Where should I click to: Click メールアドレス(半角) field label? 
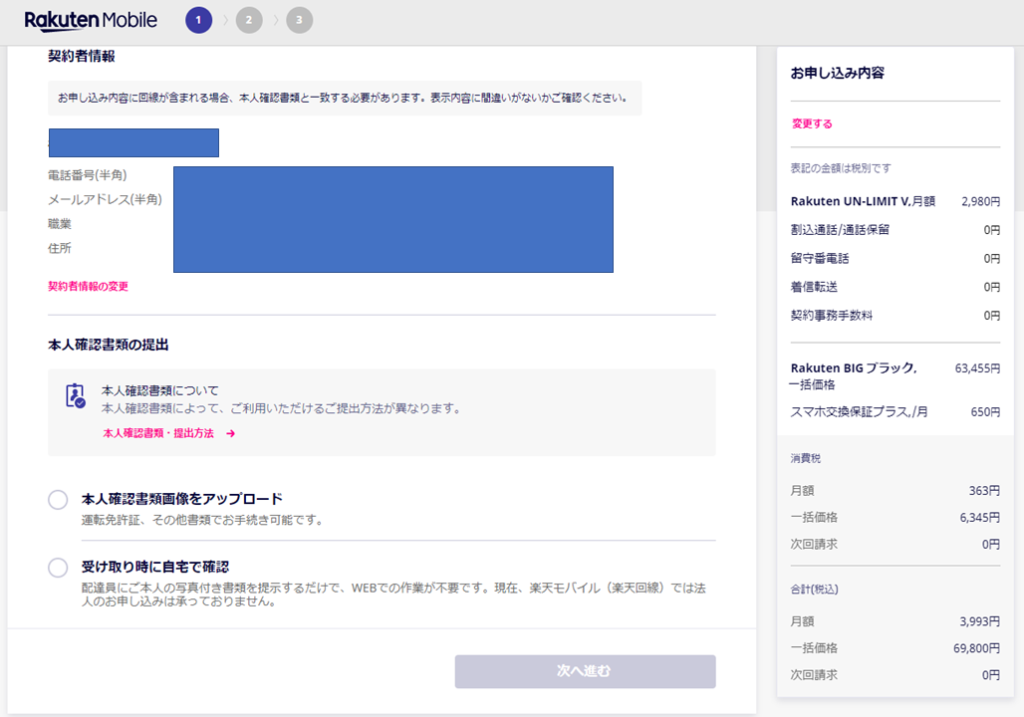click(x=105, y=199)
